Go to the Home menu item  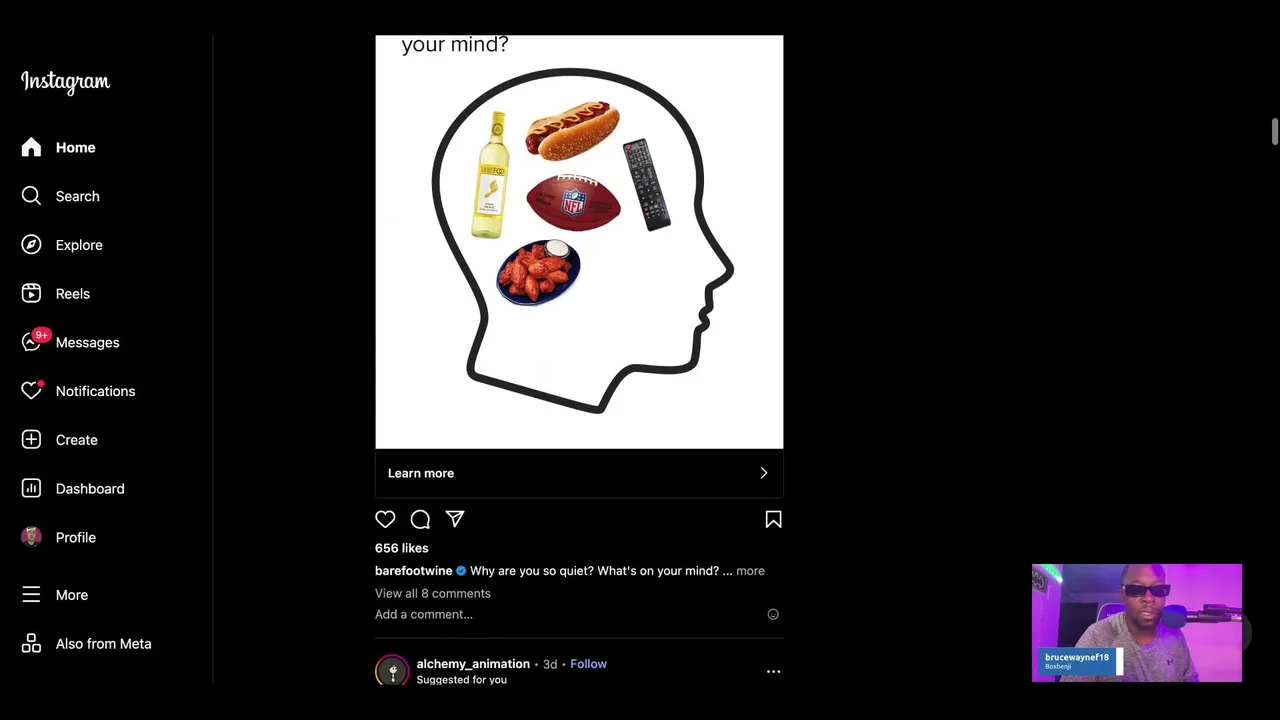(75, 148)
